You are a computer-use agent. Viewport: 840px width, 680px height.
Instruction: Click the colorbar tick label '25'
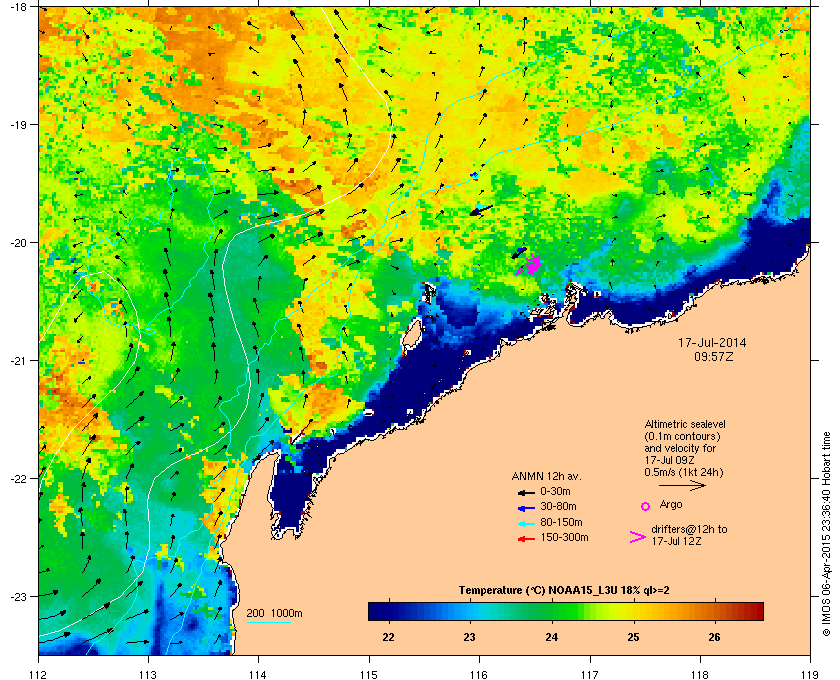633,637
